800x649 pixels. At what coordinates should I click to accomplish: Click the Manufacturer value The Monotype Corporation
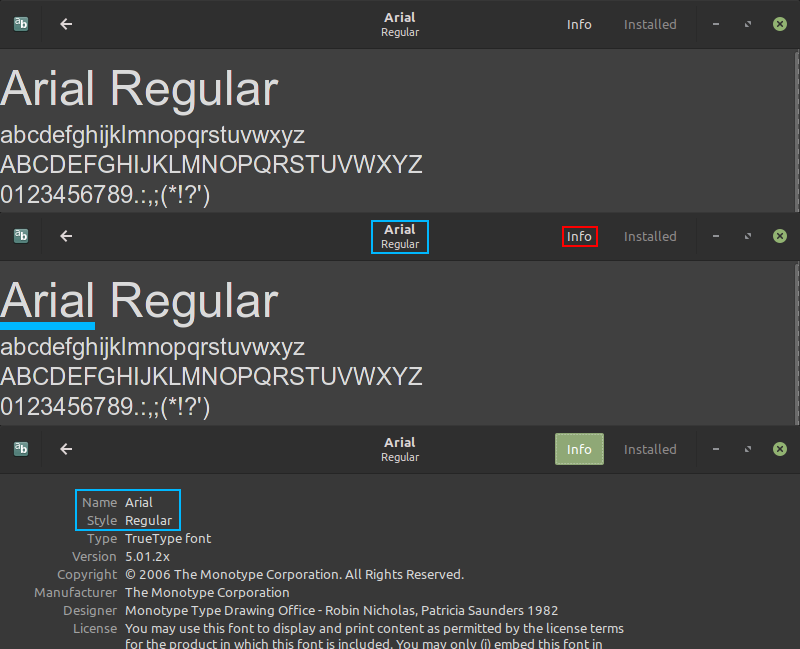pyautogui.click(x=207, y=592)
